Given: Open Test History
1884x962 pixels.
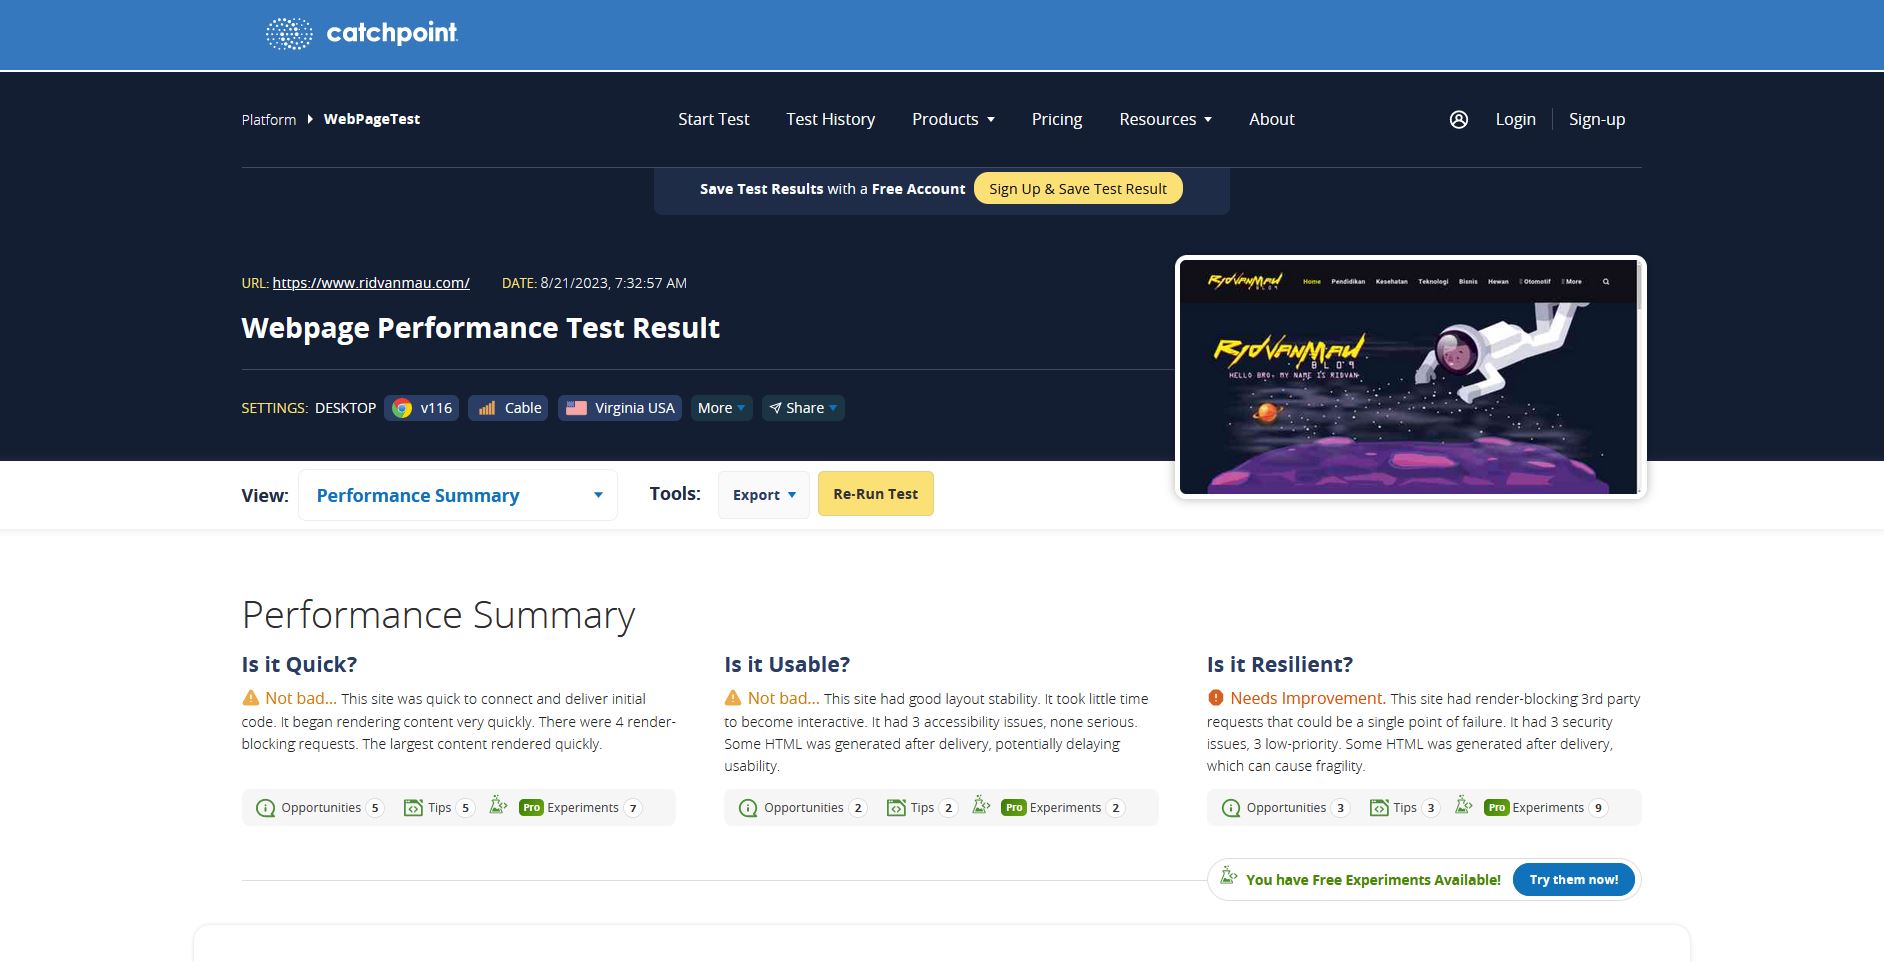Looking at the screenshot, I should coord(830,119).
